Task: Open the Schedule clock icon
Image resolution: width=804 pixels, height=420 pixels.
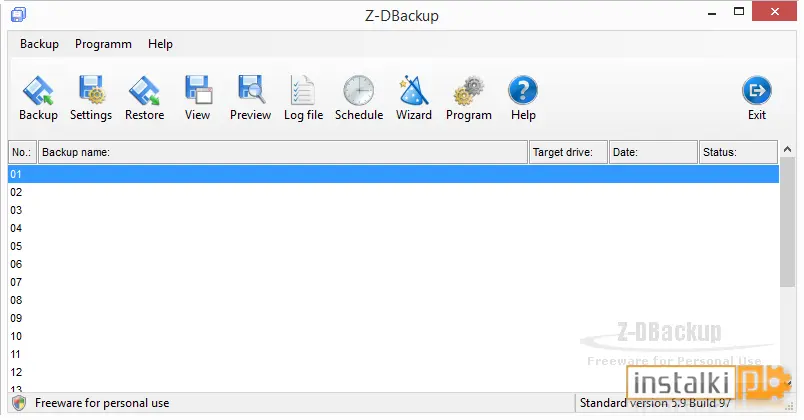Action: click(x=359, y=90)
